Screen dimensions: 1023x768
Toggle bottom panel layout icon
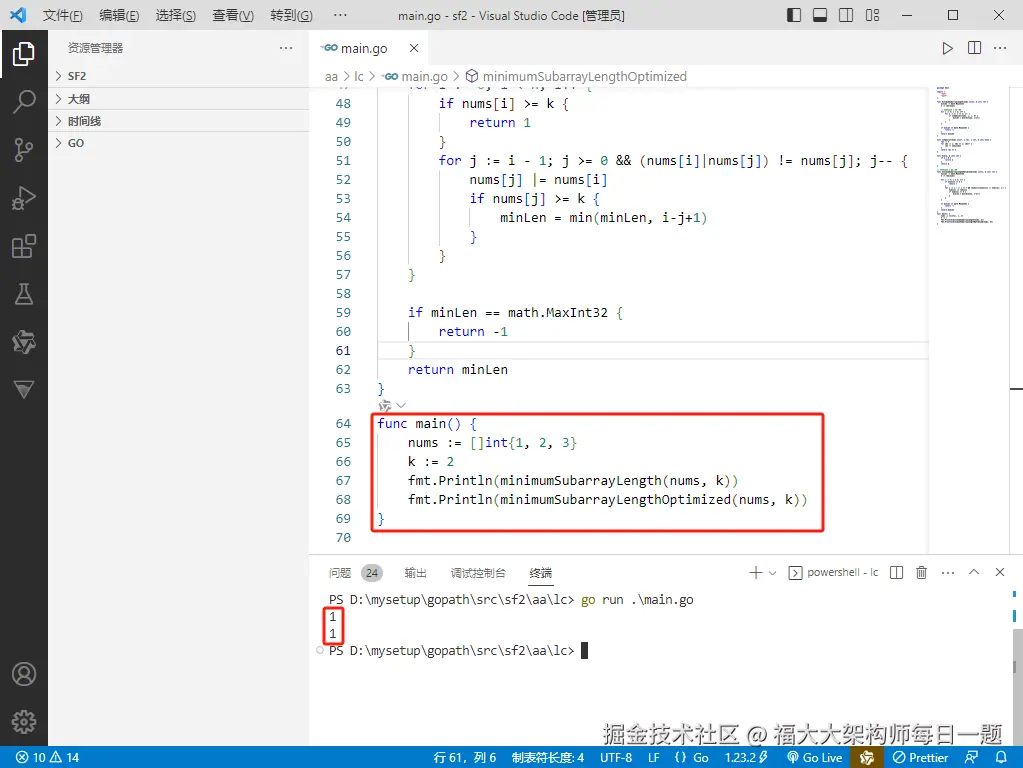tap(820, 15)
